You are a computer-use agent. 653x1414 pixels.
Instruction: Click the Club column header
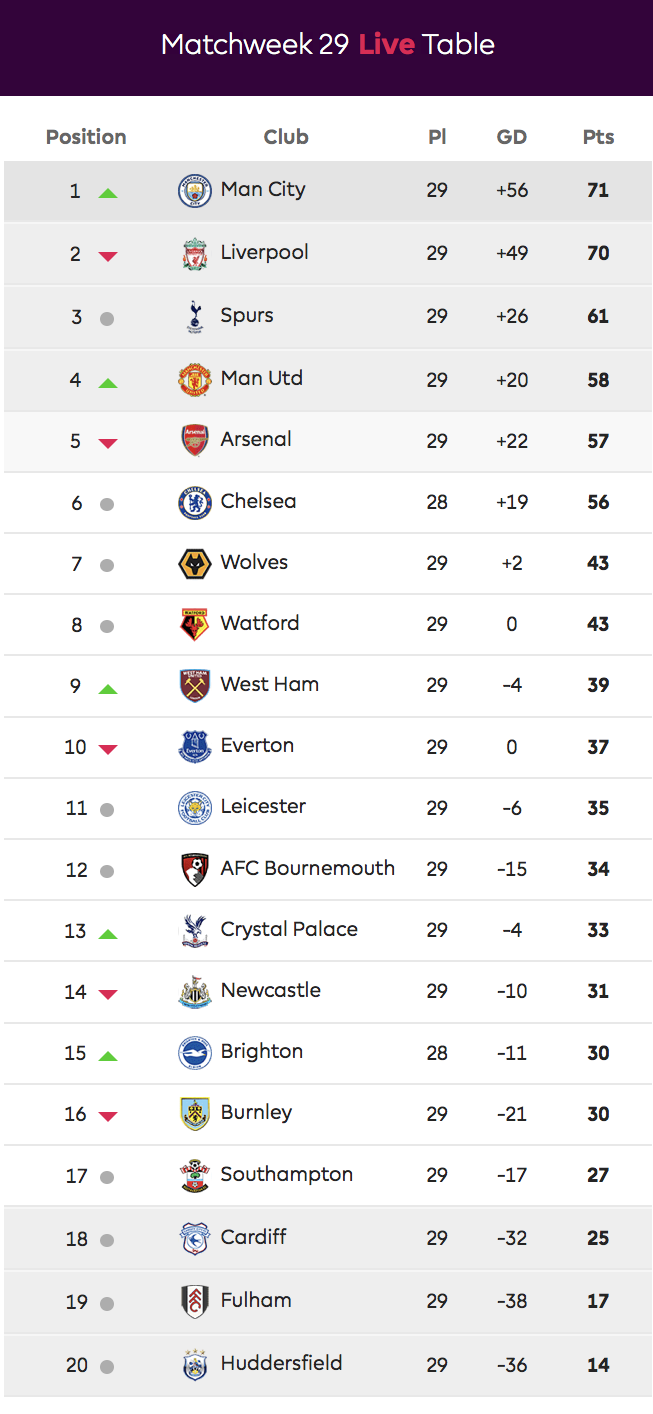tap(286, 137)
